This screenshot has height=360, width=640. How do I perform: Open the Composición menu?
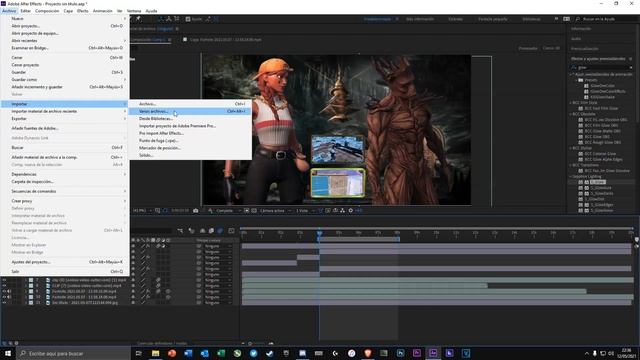tap(47, 11)
